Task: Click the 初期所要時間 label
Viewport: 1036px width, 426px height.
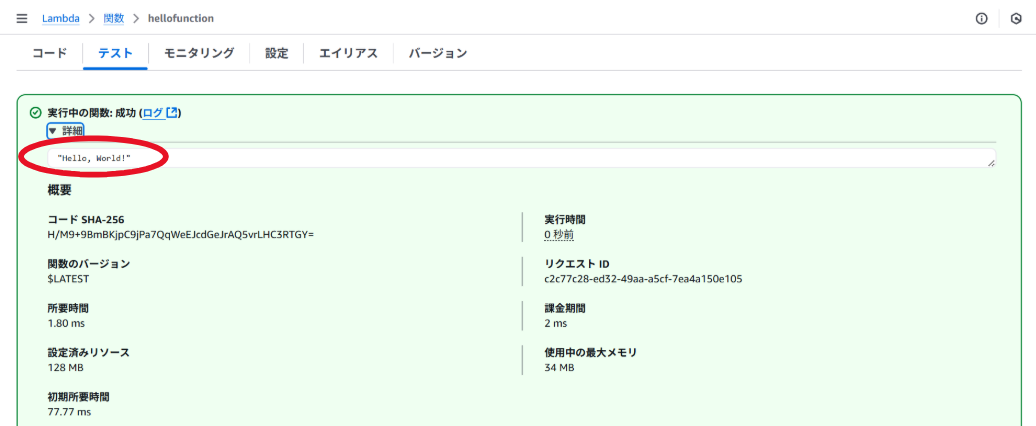Action: 79,397
